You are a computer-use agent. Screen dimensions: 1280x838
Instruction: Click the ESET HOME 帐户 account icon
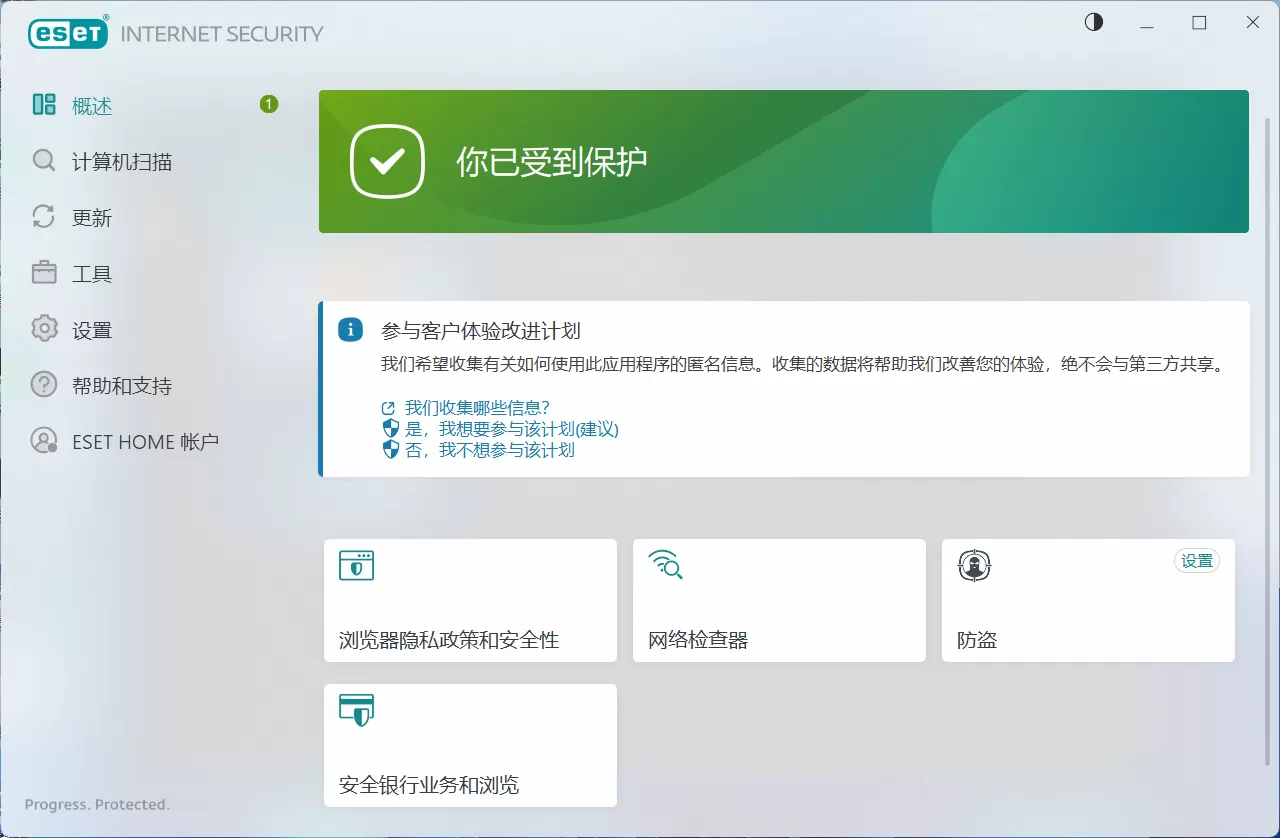(44, 441)
